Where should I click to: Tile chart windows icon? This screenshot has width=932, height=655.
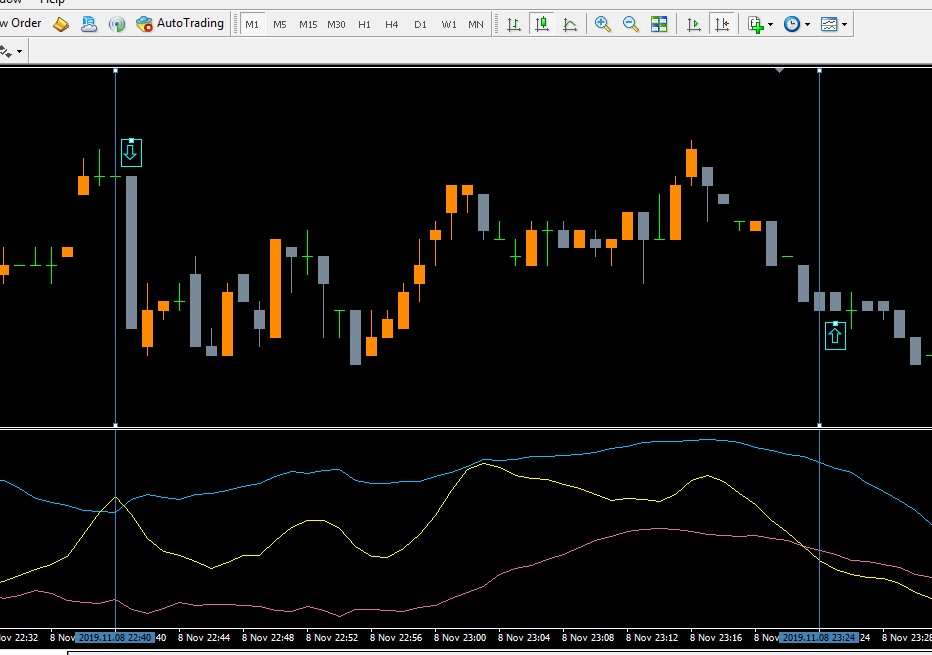[x=659, y=24]
